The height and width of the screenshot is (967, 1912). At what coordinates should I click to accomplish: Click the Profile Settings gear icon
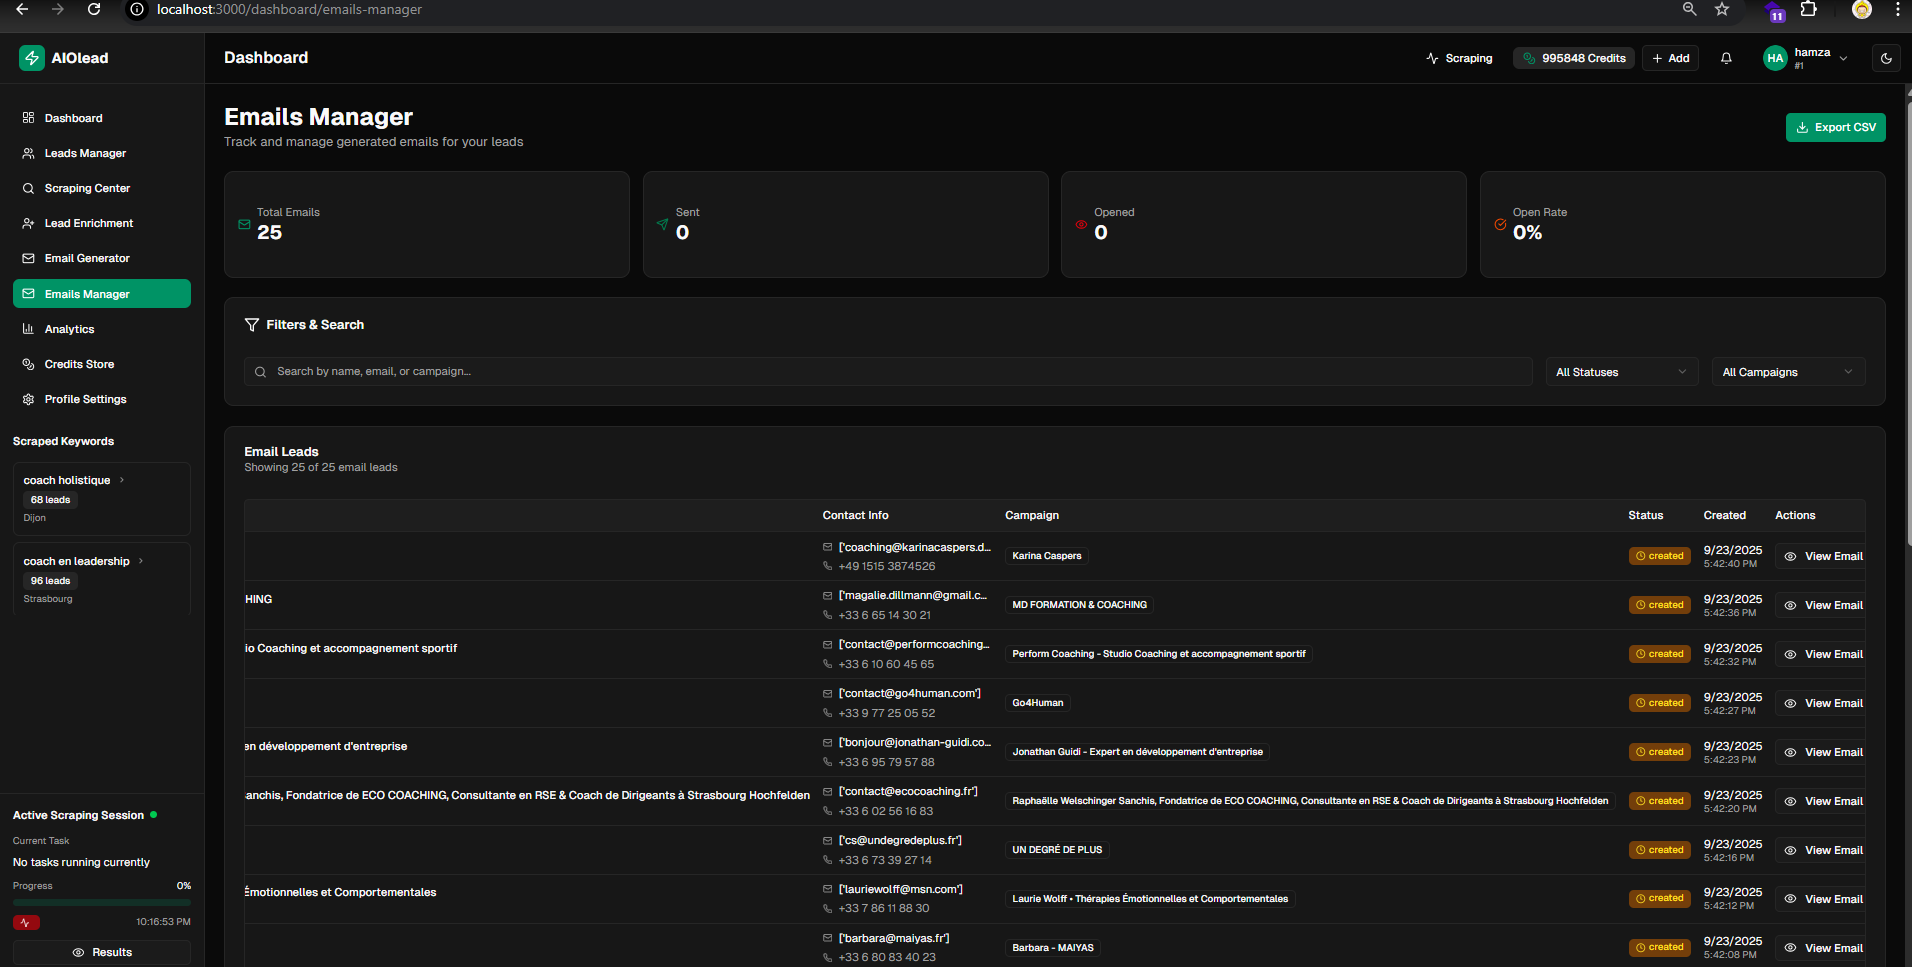click(x=28, y=399)
